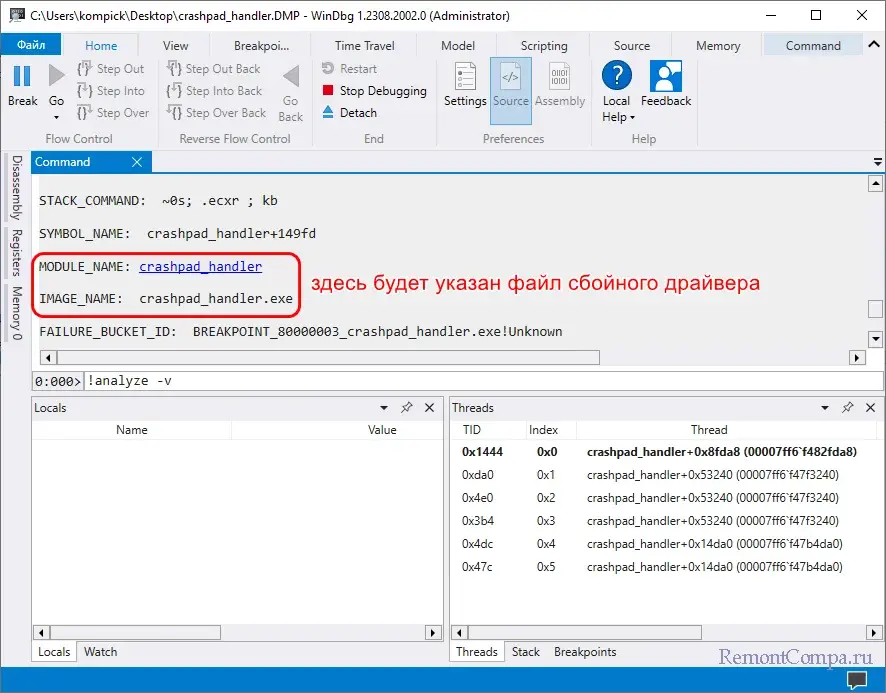The image size is (886, 693).
Task: Open debugger Settings
Action: point(465,84)
